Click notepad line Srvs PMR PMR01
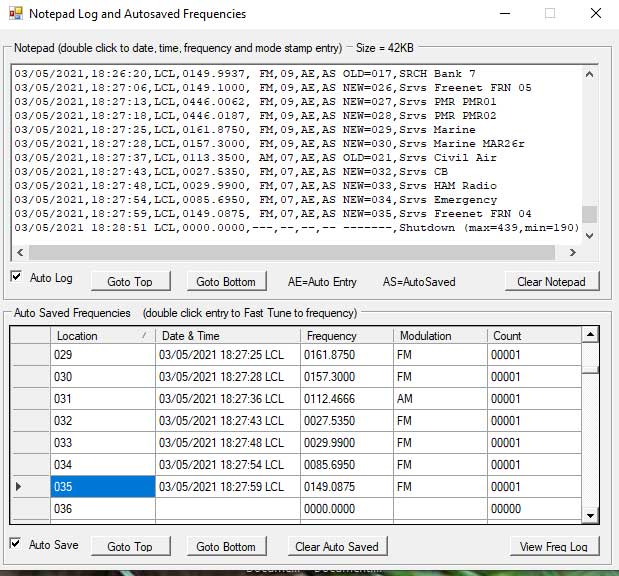The height and width of the screenshot is (576, 619). [x=255, y=102]
